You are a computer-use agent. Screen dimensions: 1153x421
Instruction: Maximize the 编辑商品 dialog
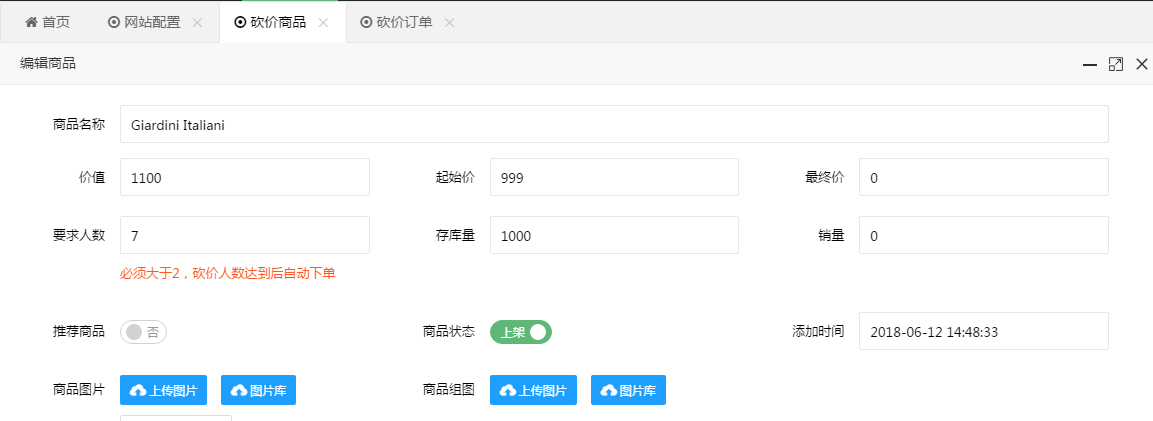[x=1116, y=64]
